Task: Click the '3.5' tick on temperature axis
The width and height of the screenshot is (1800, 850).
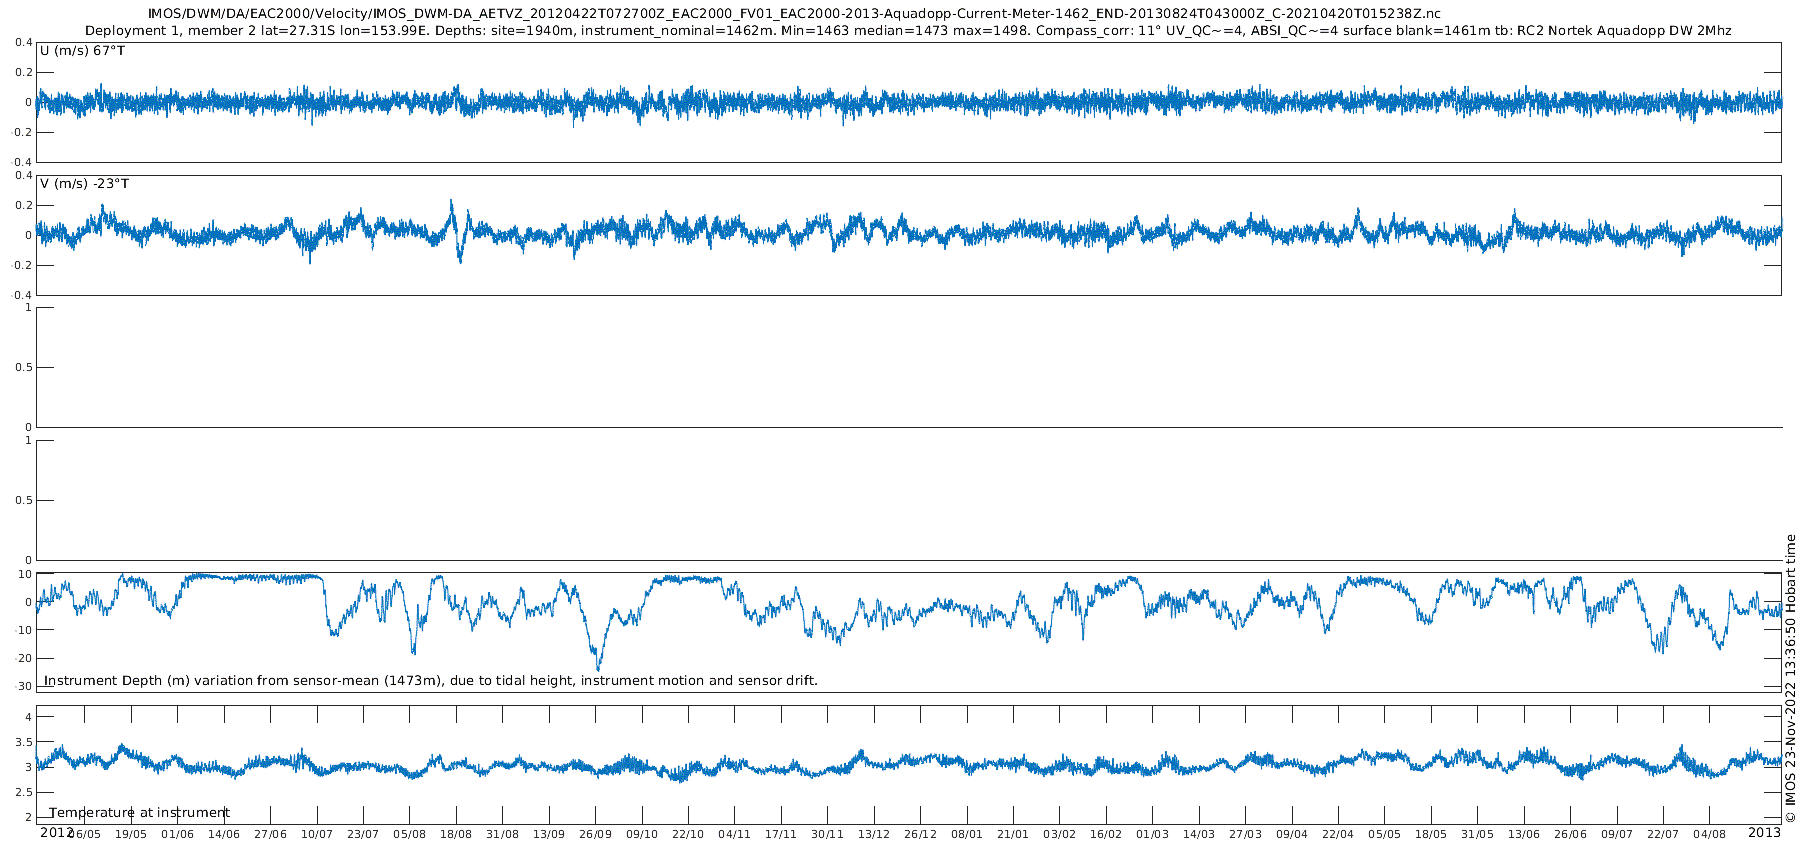Action: point(22,742)
